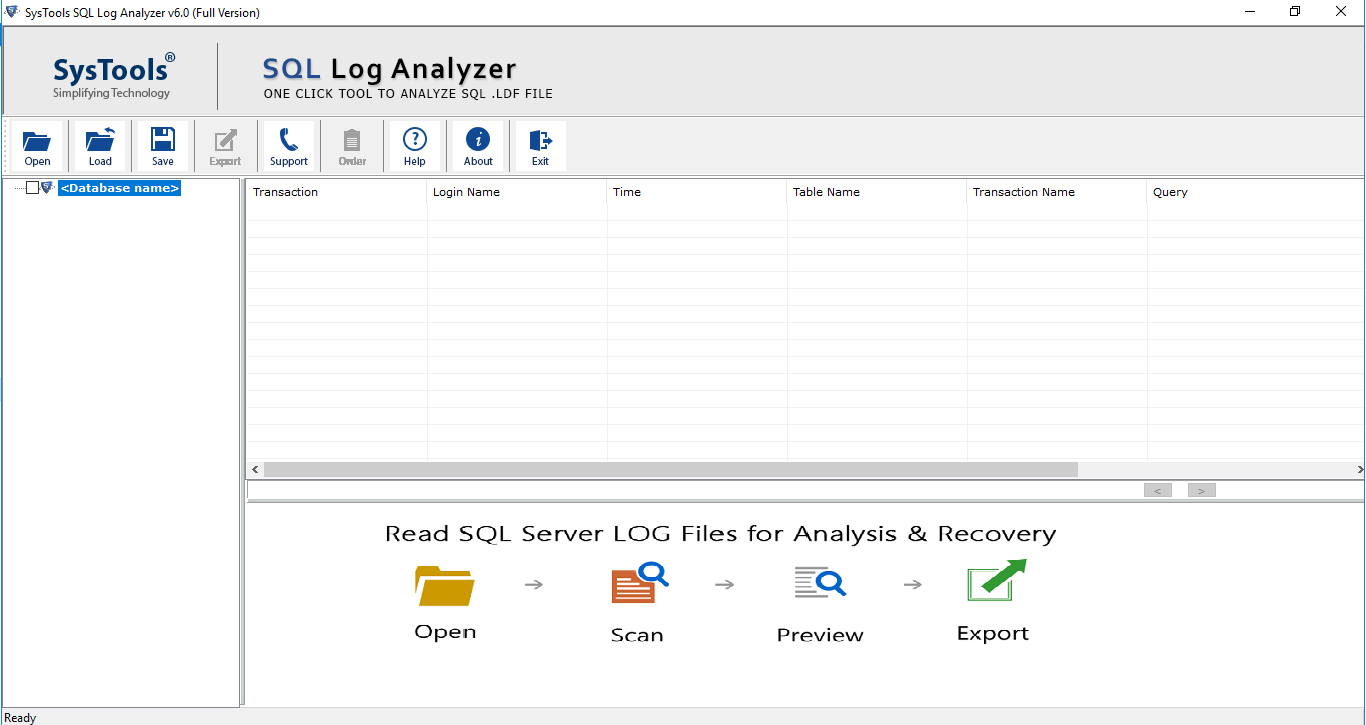Click the Login Name column header
Image resolution: width=1366 pixels, height=725 pixels.
point(517,192)
